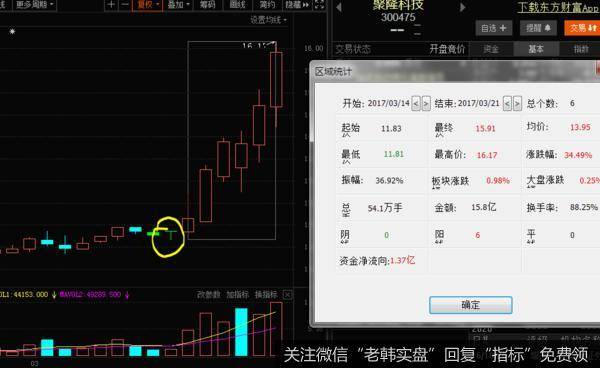Zoom in chart with plus button
This screenshot has width=600, height=368.
[x=111, y=5]
